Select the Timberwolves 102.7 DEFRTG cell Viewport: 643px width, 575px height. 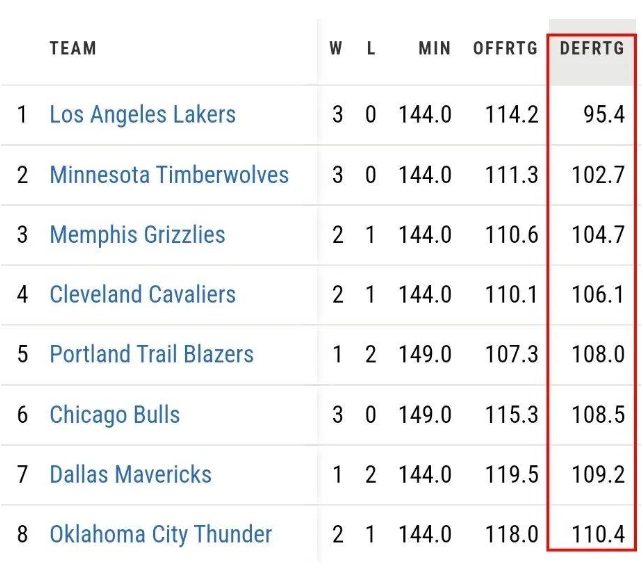598,175
